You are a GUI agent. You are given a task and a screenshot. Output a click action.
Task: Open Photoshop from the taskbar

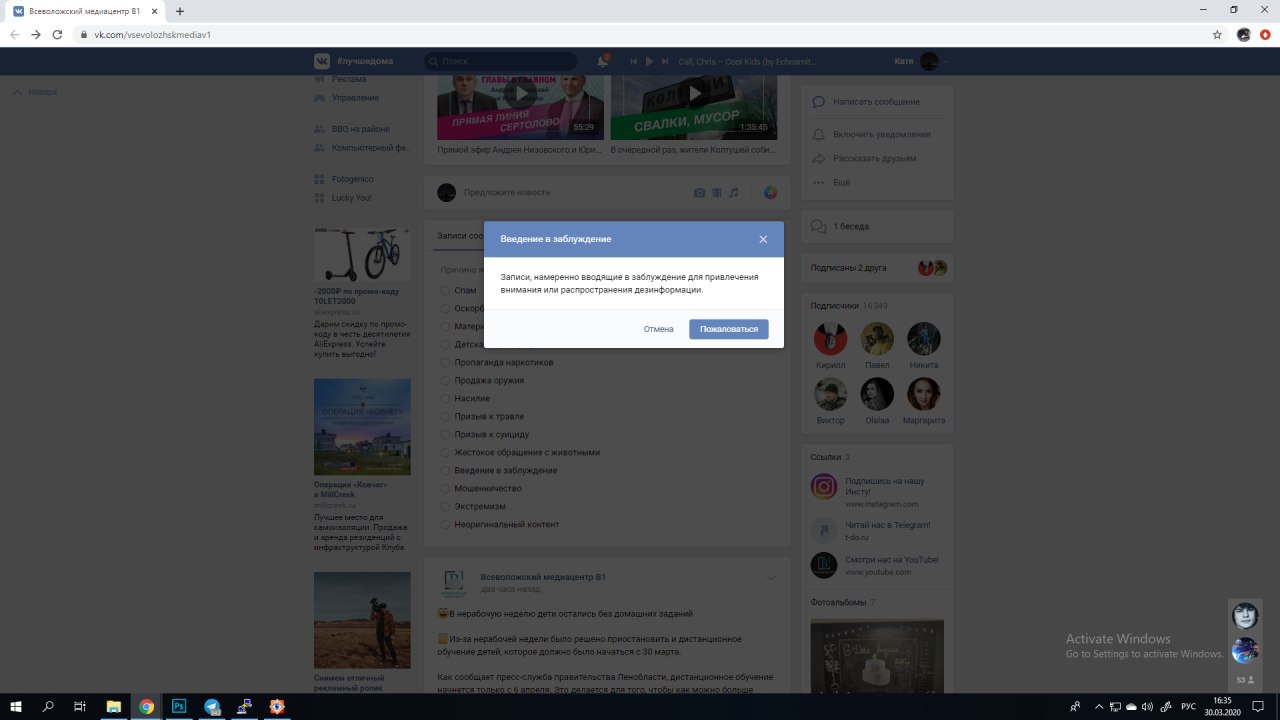tap(179, 706)
